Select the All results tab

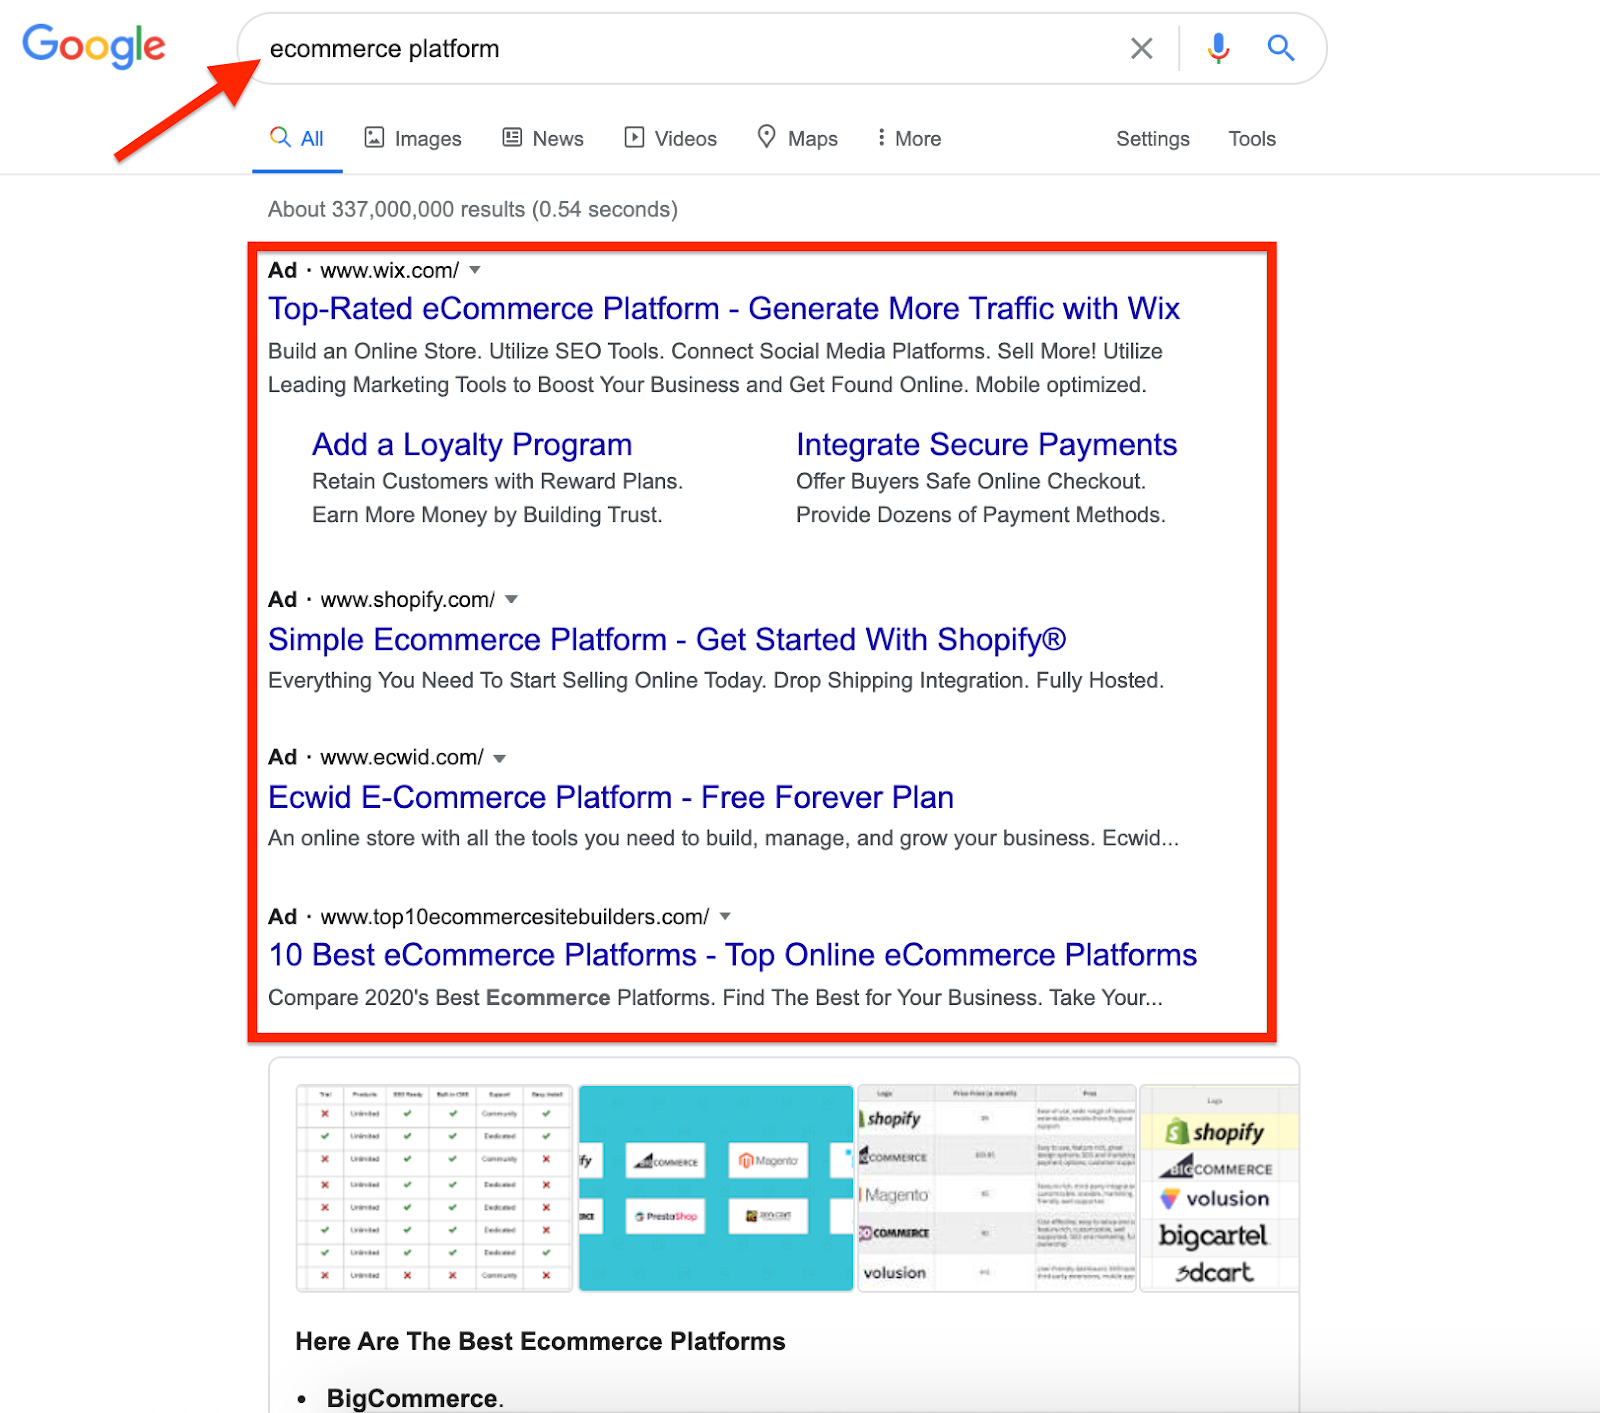pos(297,138)
